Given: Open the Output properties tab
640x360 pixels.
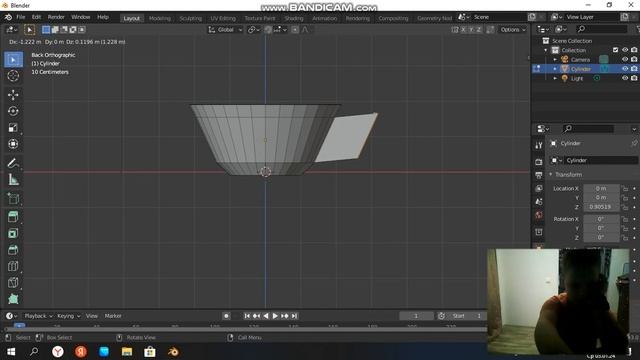Looking at the screenshot, I should [539, 175].
